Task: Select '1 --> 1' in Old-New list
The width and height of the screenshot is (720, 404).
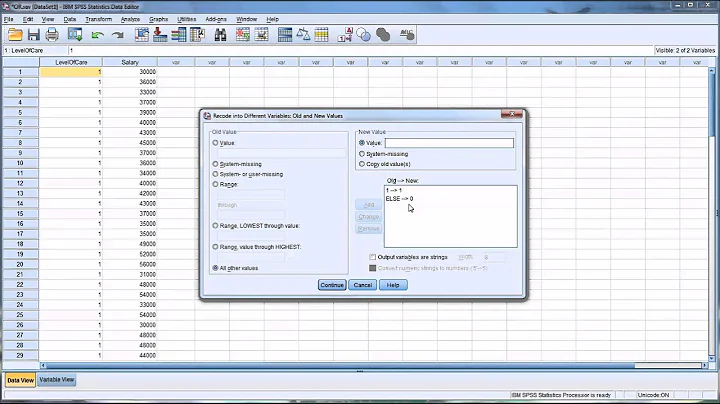Action: [394, 190]
